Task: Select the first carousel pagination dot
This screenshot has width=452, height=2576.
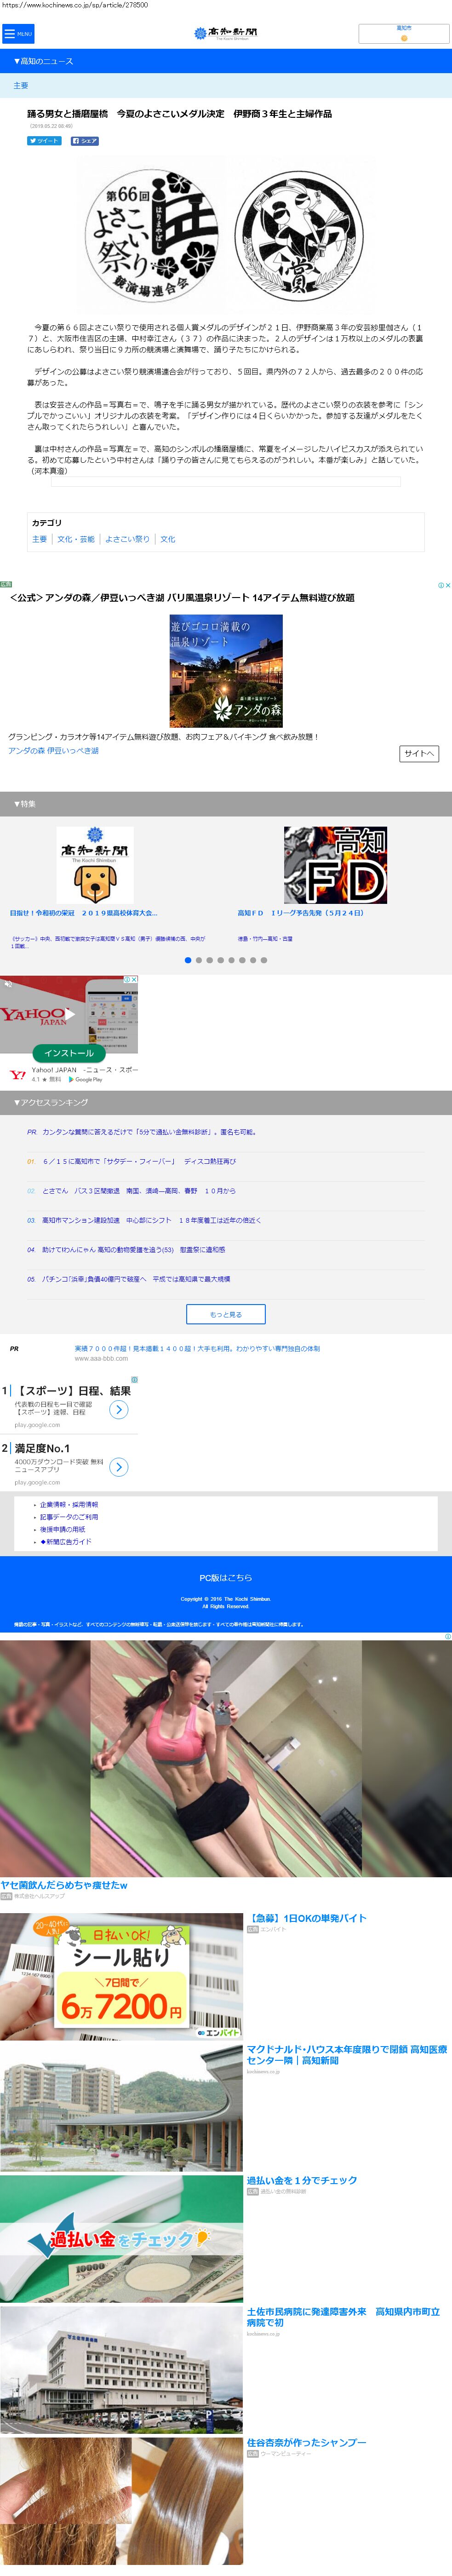Action: (x=187, y=960)
